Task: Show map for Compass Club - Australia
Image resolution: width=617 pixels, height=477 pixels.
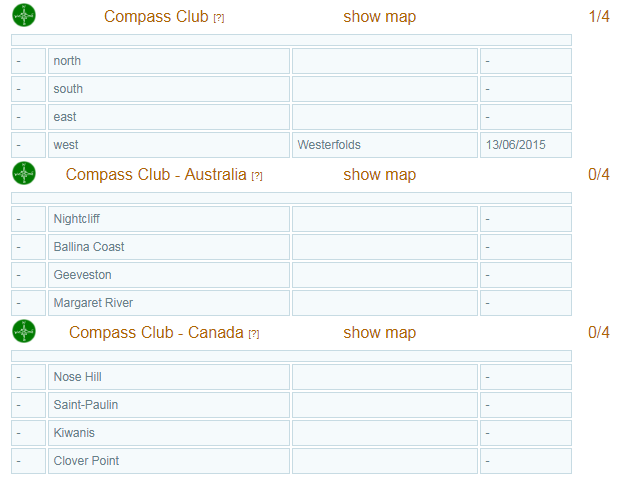Action: point(379,174)
